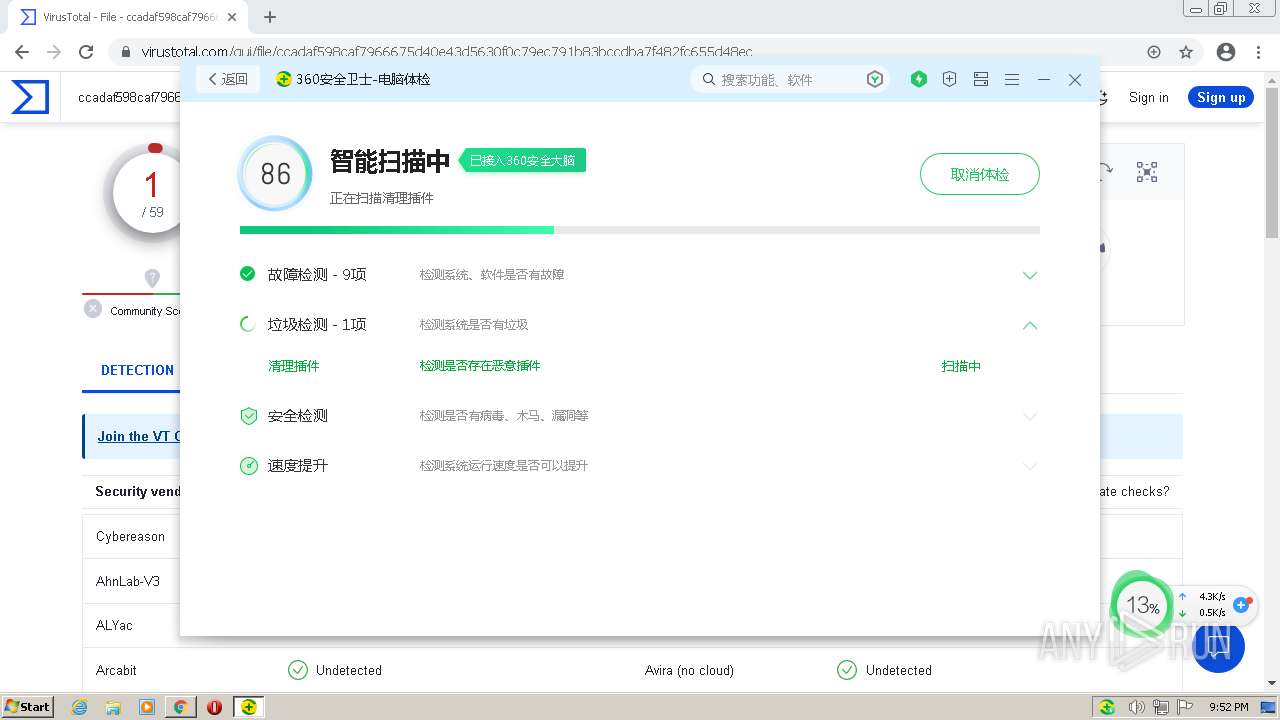
Task: Click the VirusTotal logo in browser page
Action: pos(30,97)
